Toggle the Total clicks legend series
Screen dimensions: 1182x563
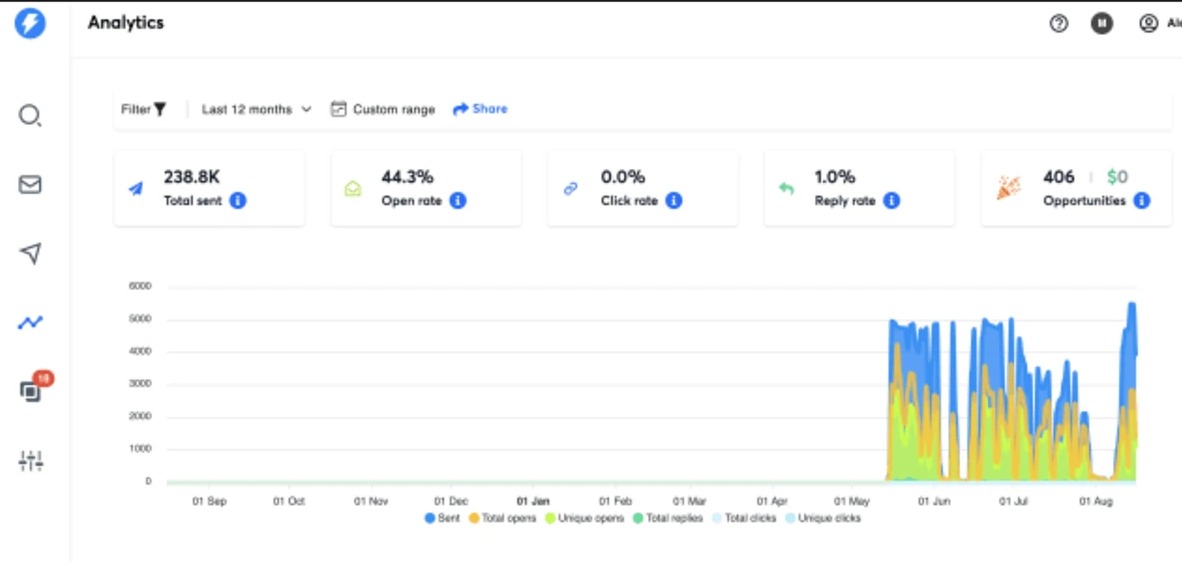click(744, 519)
